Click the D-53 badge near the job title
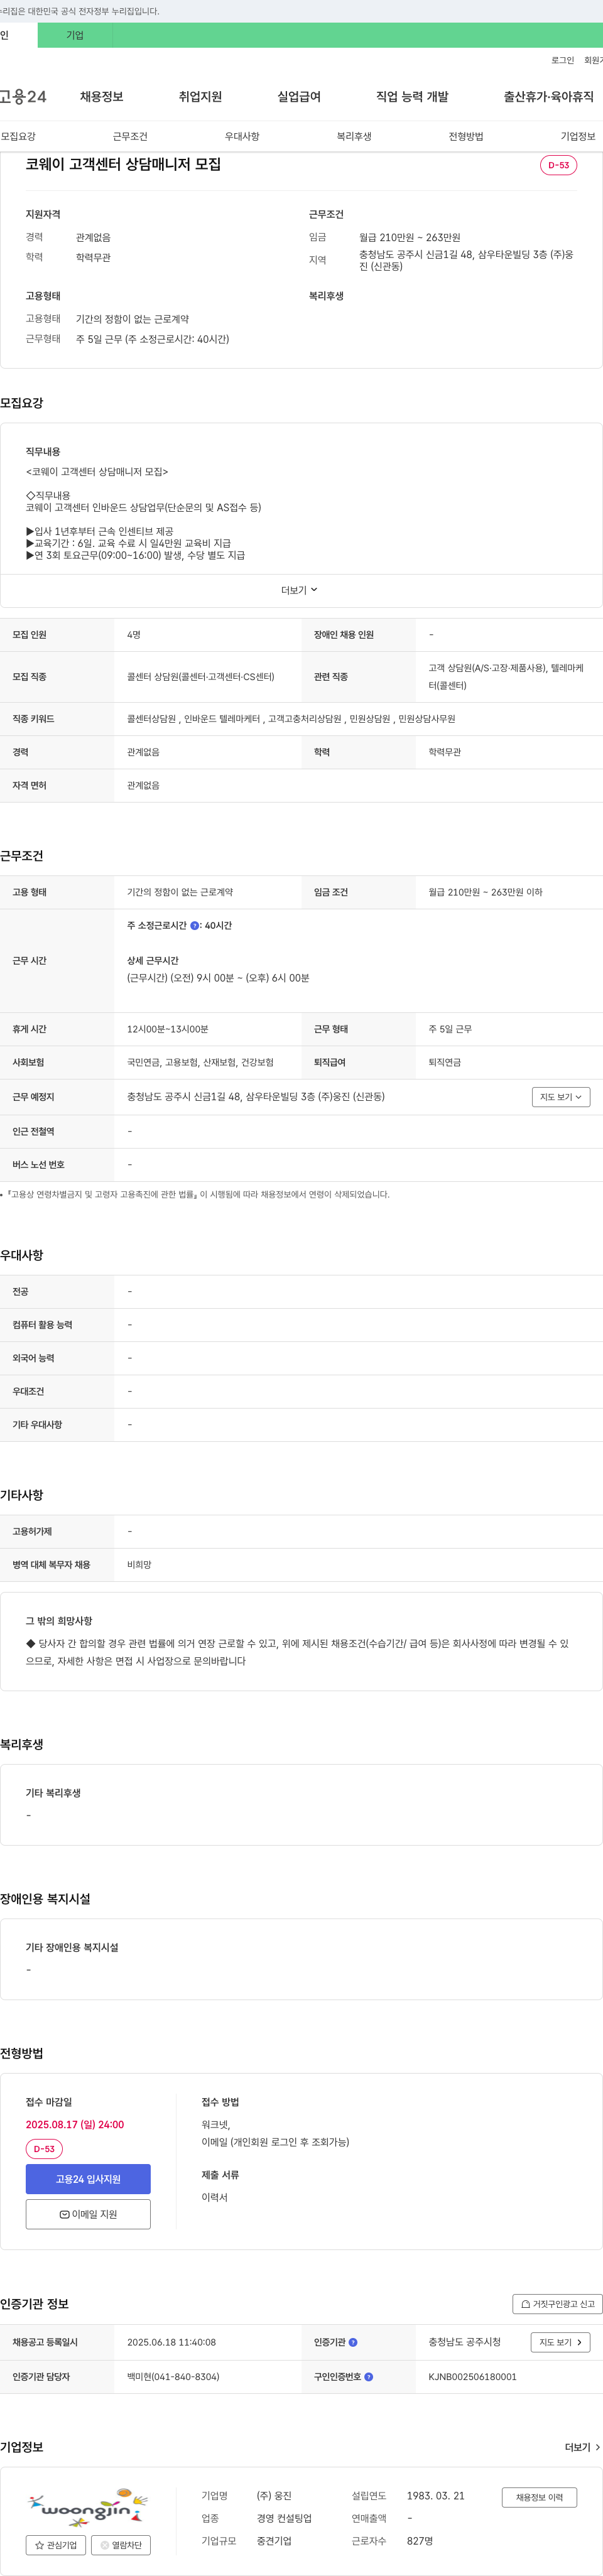Viewport: 603px width, 2576px height. pos(558,165)
